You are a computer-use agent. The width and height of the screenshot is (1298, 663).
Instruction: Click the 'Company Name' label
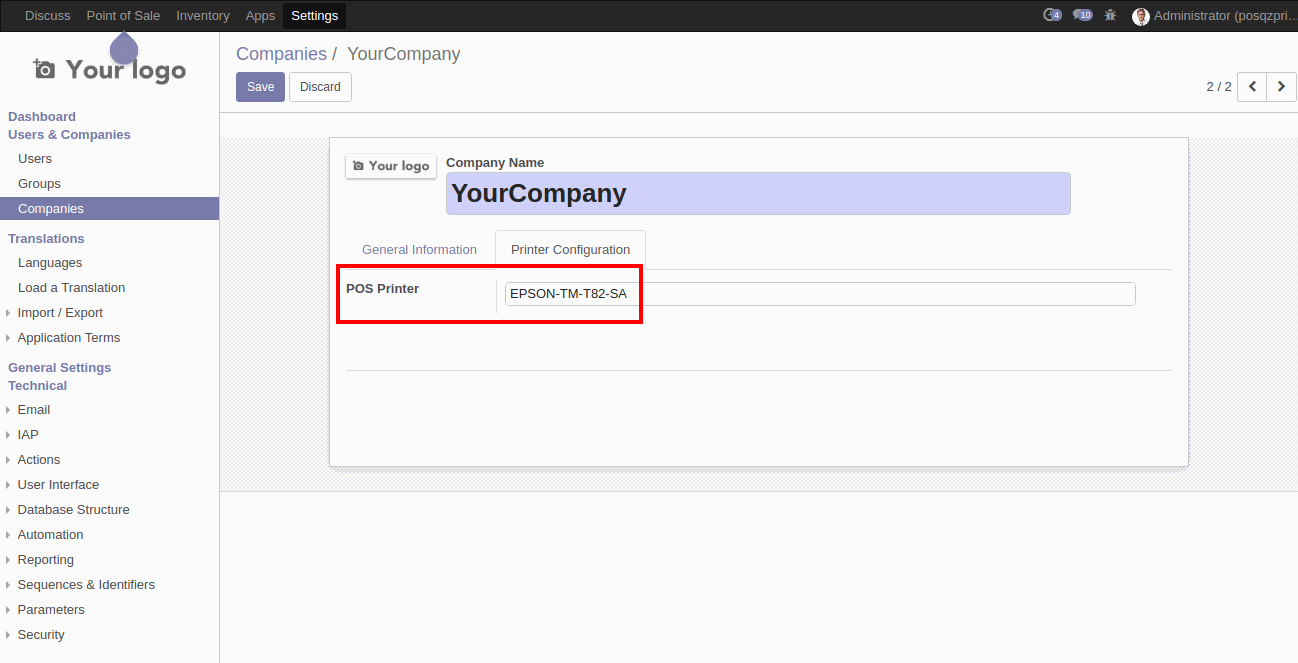[x=495, y=163]
